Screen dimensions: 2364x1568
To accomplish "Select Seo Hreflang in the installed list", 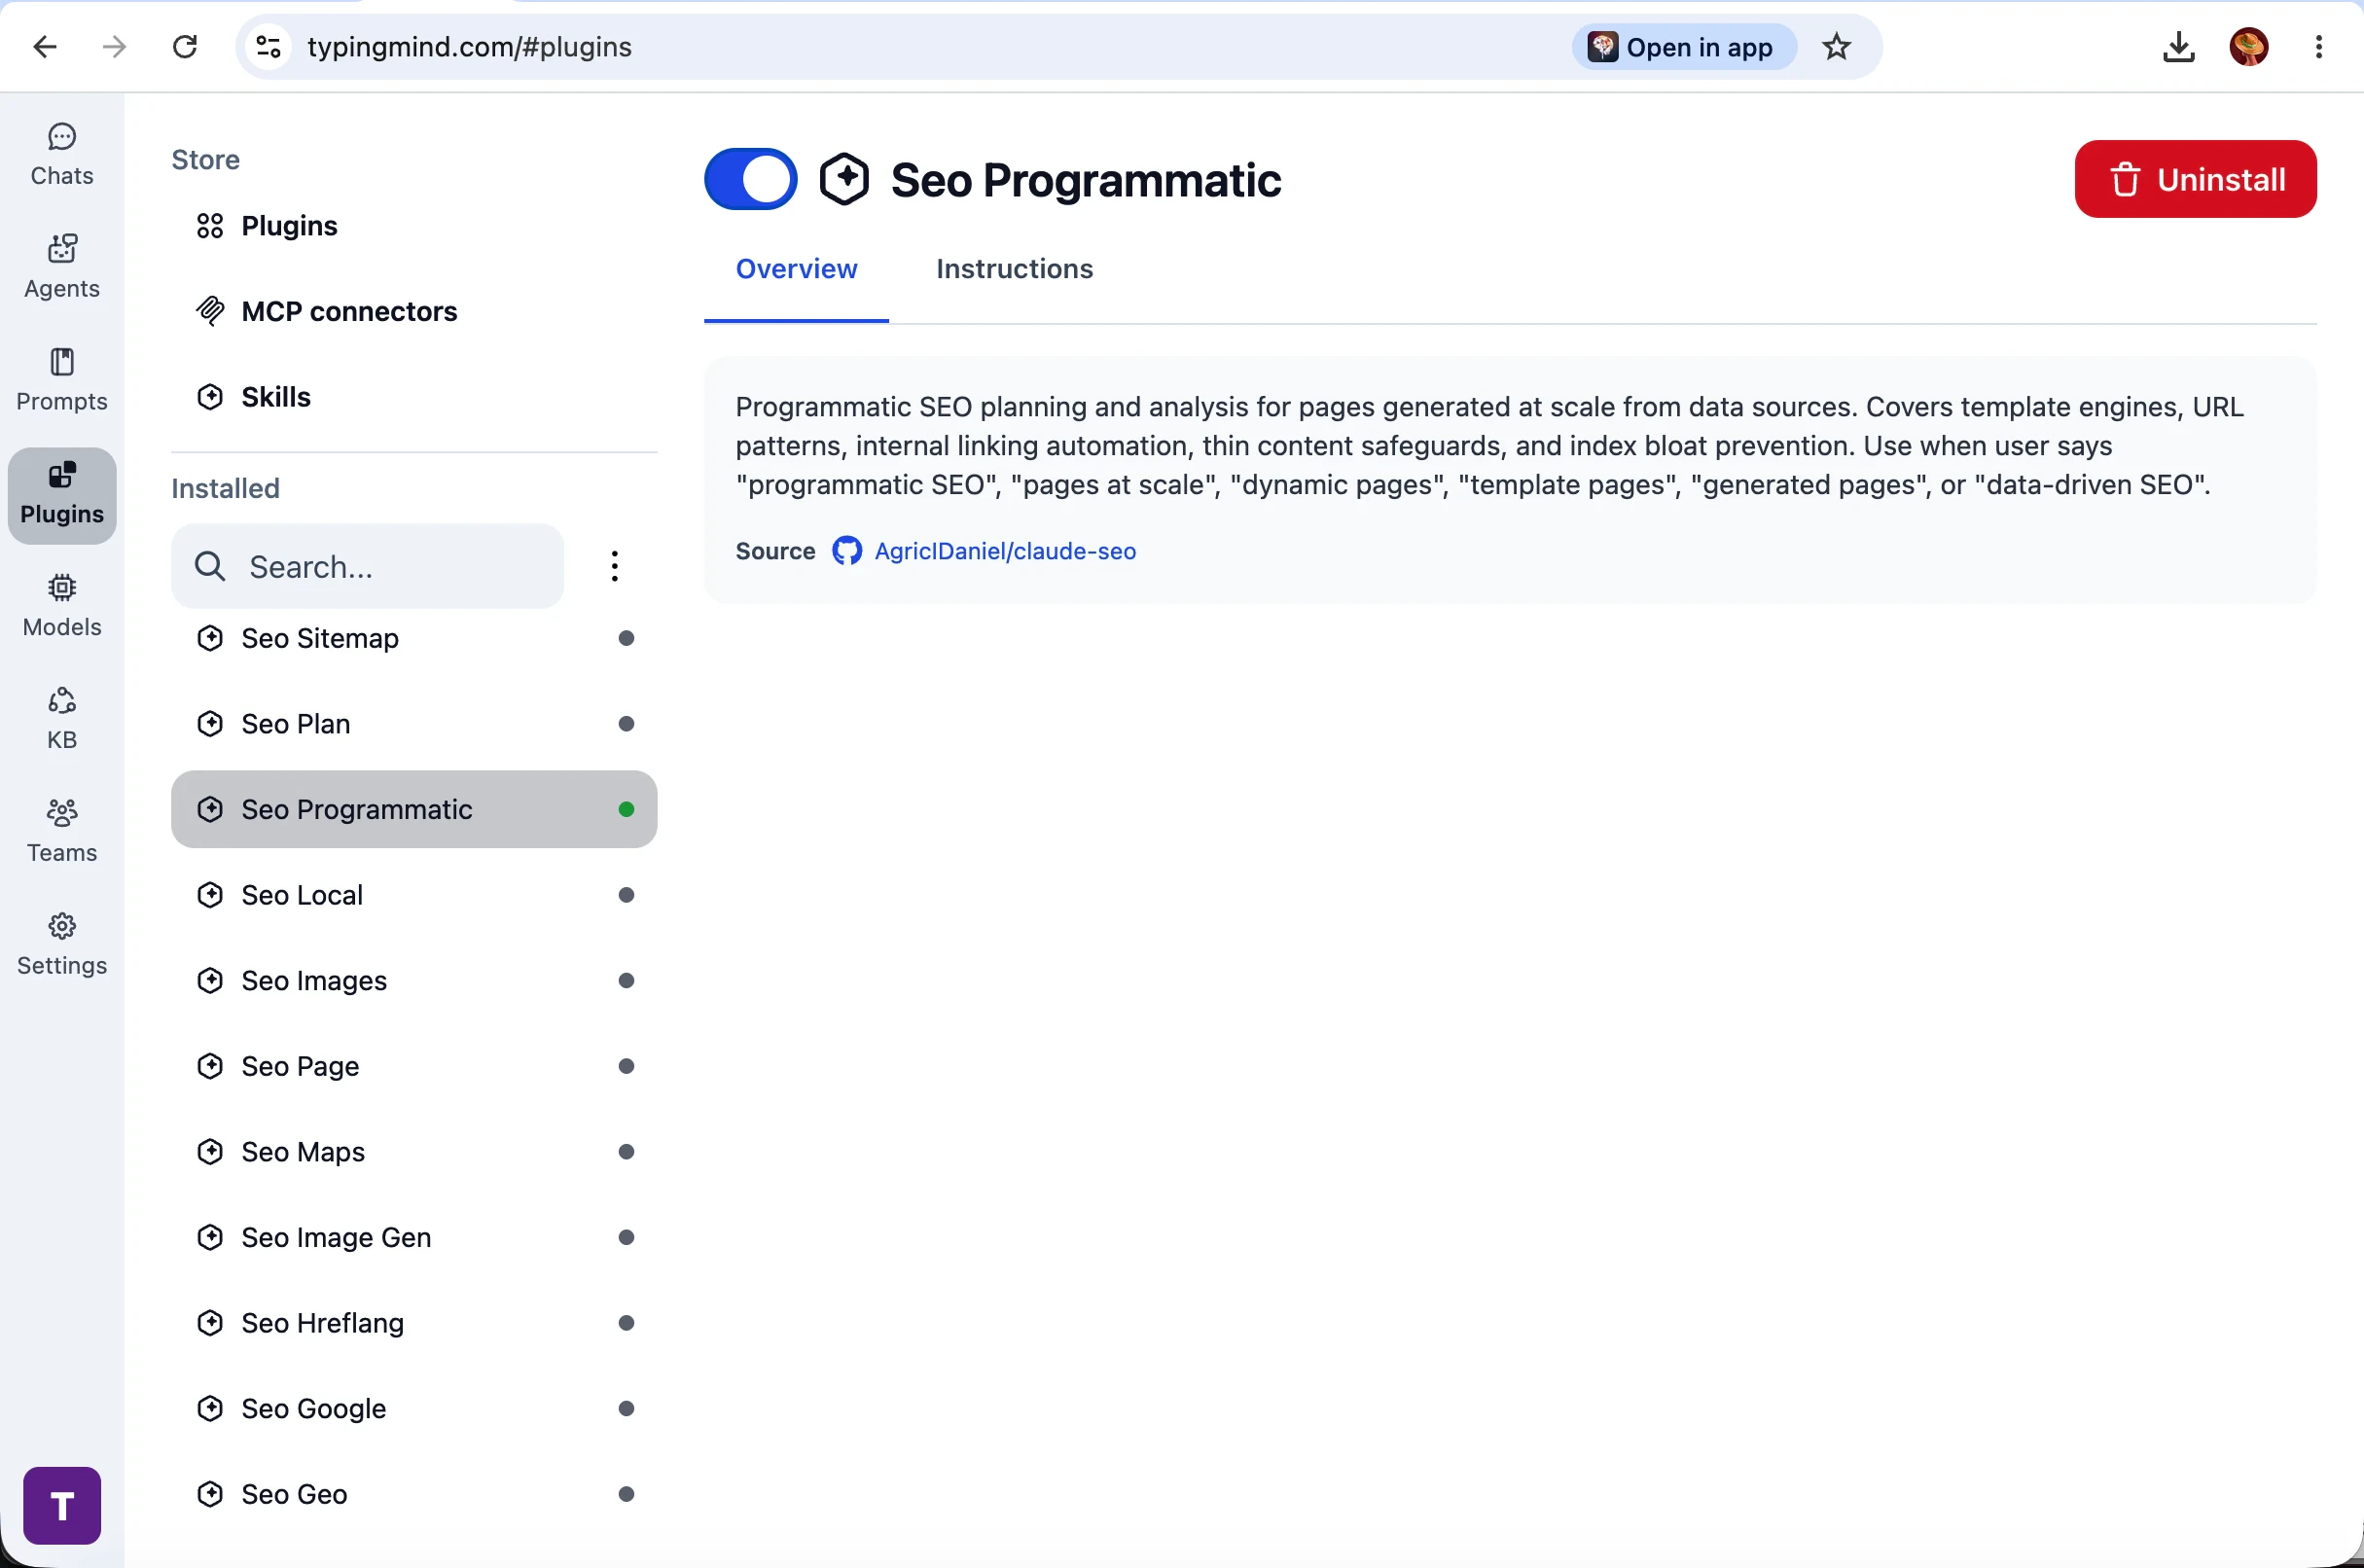I will [x=414, y=1323].
